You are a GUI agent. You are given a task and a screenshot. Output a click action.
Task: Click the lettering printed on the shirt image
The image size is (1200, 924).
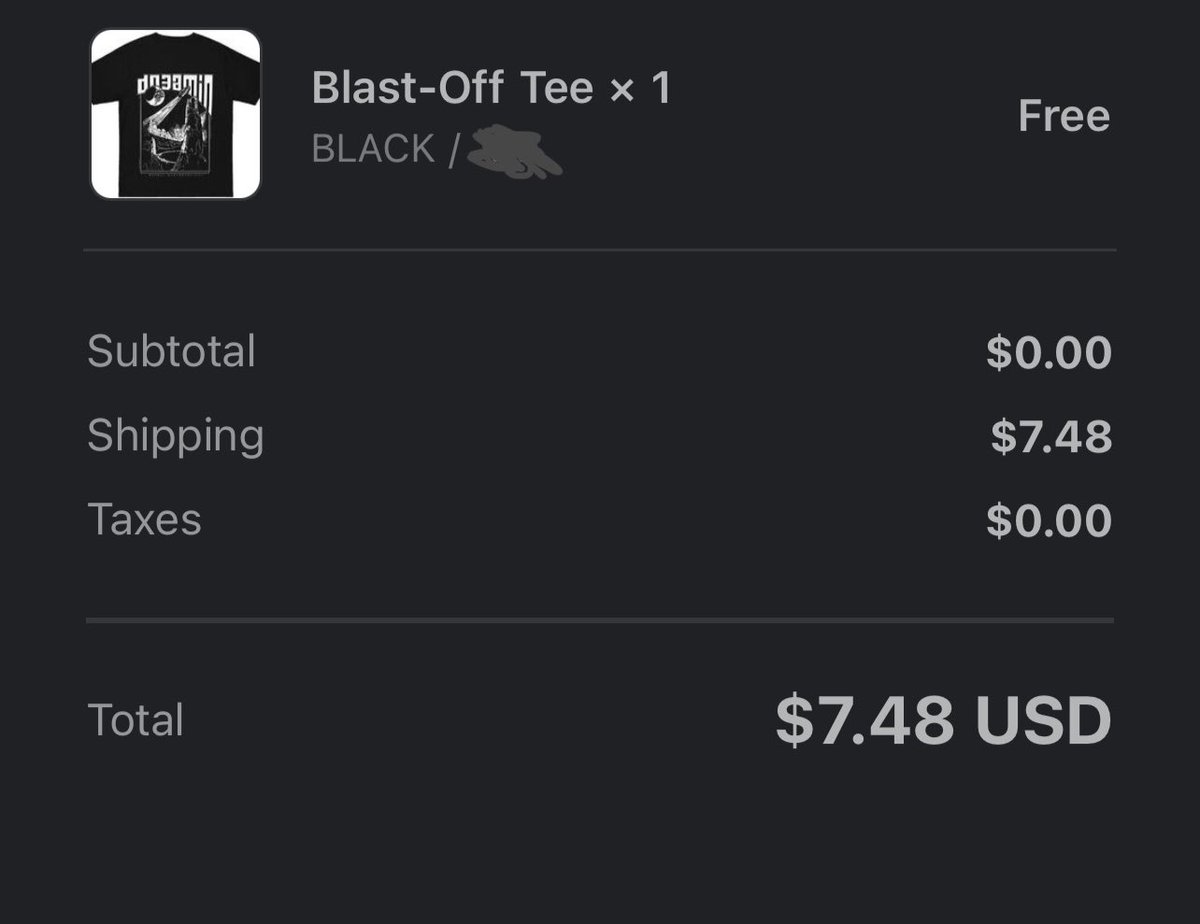[x=176, y=84]
